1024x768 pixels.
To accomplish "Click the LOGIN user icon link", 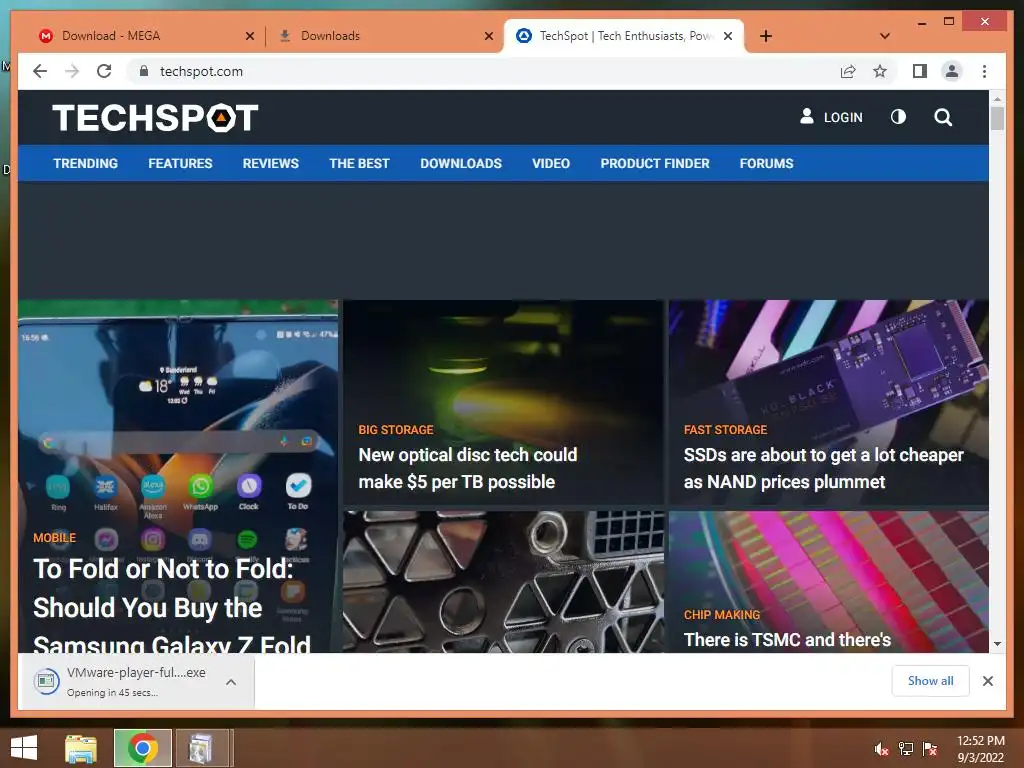I will [x=831, y=117].
